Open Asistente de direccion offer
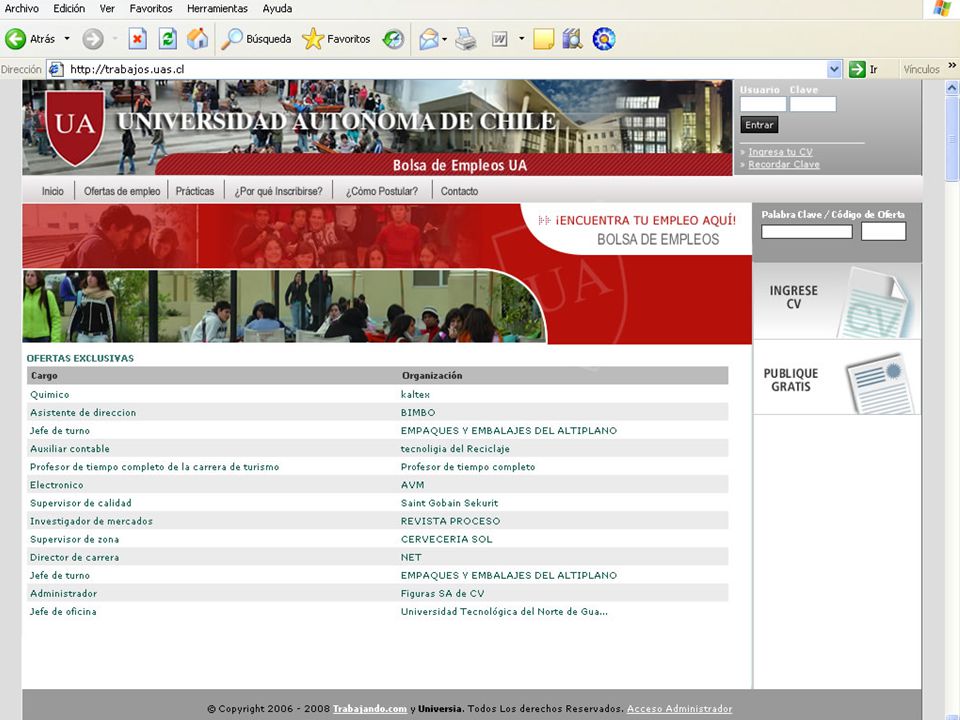The image size is (960, 720). pyautogui.click(x=83, y=413)
